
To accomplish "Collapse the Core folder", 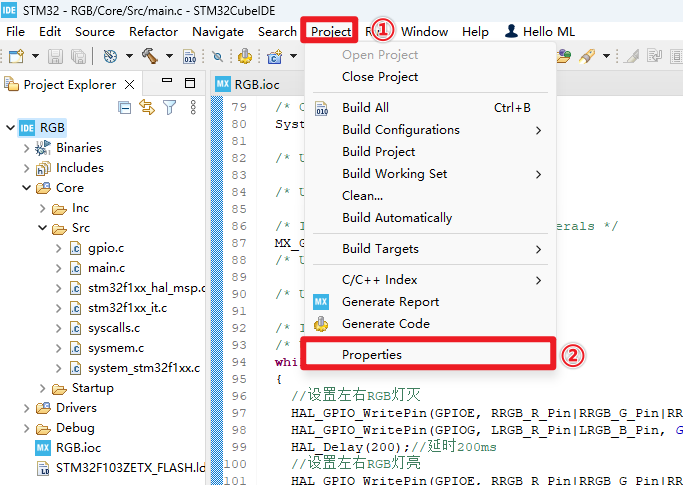I will click(26, 188).
